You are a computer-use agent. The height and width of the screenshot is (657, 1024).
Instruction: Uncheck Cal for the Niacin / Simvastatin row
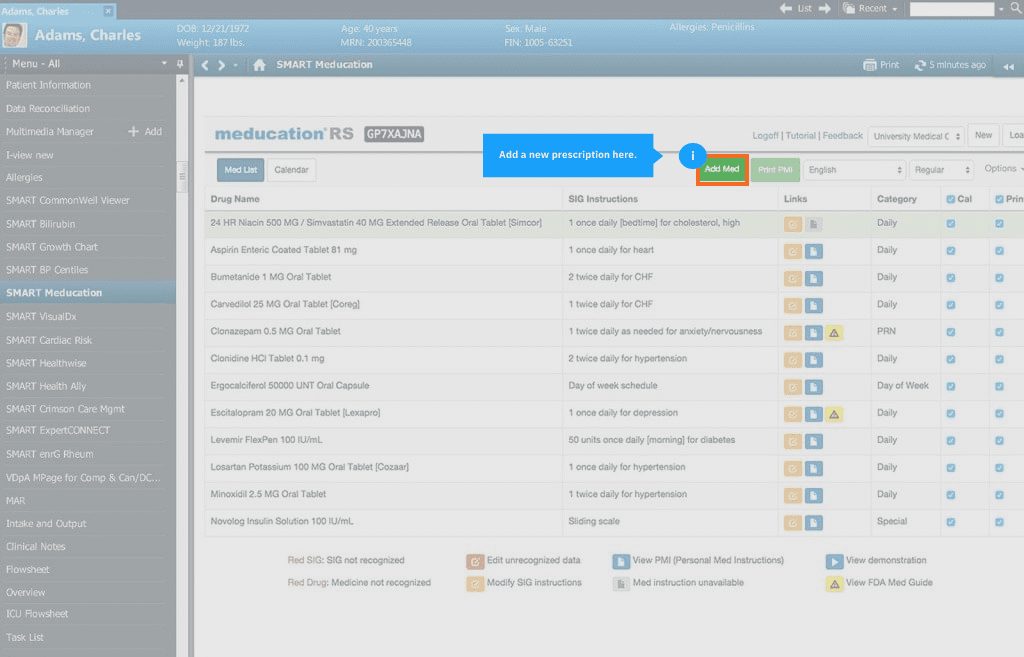pyautogui.click(x=951, y=223)
